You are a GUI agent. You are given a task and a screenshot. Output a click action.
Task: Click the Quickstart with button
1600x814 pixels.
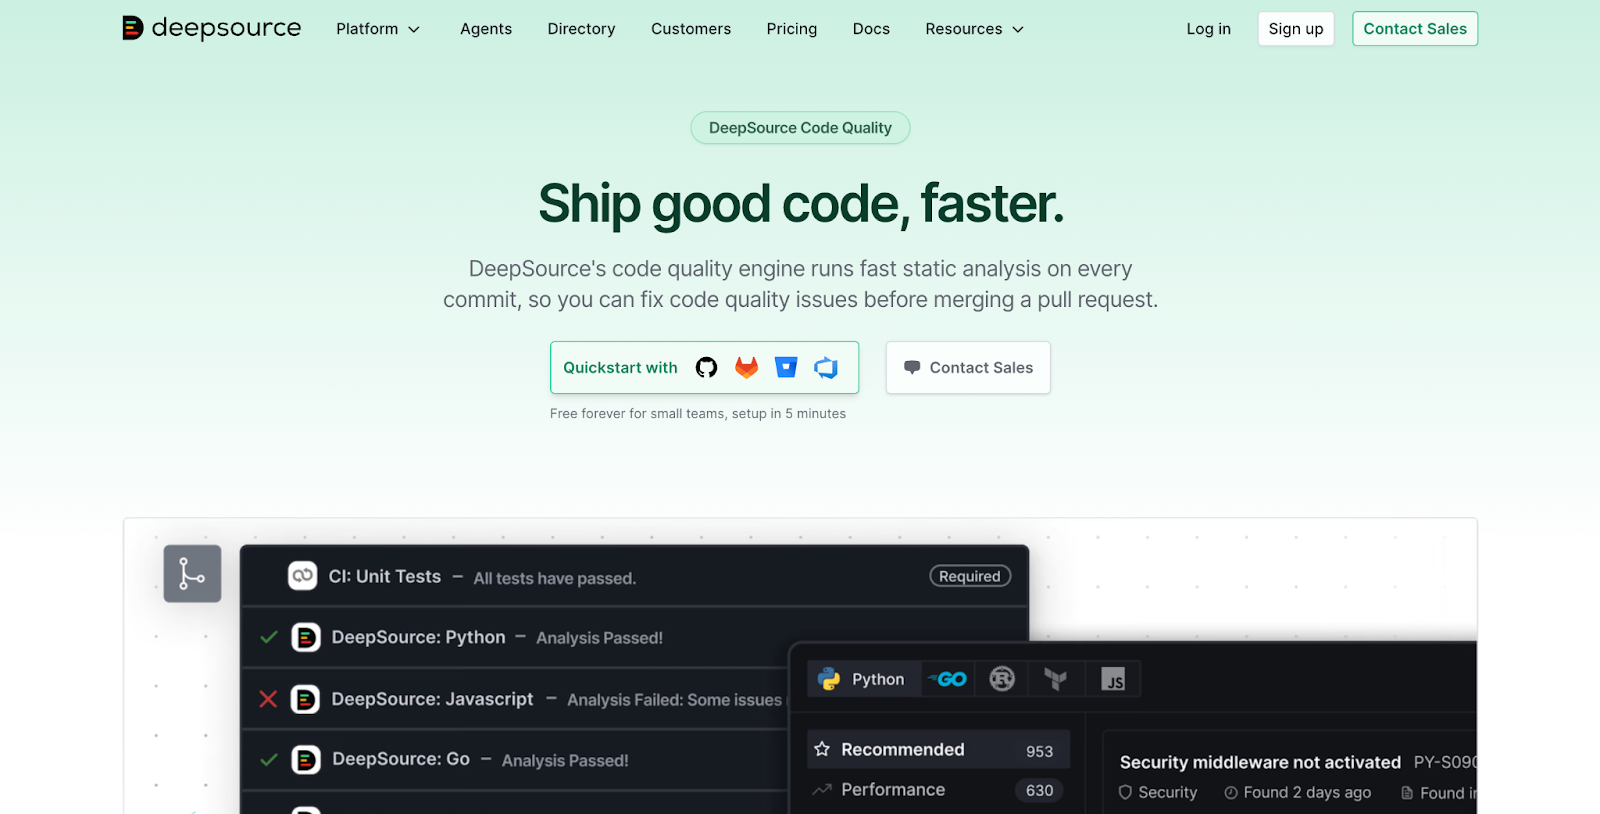pyautogui.click(x=704, y=367)
